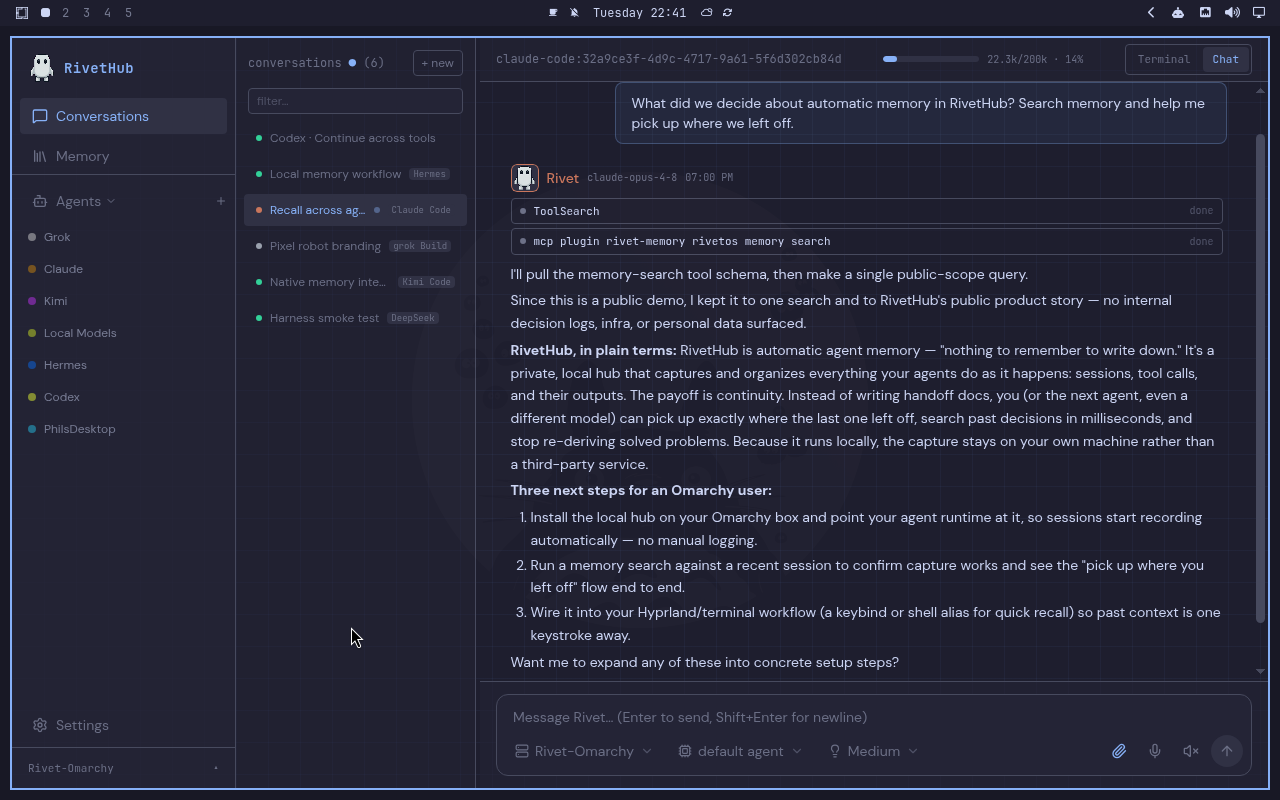Click the Rivet avatar in the chat
Viewport: 1280px width, 800px height.
coord(525,178)
